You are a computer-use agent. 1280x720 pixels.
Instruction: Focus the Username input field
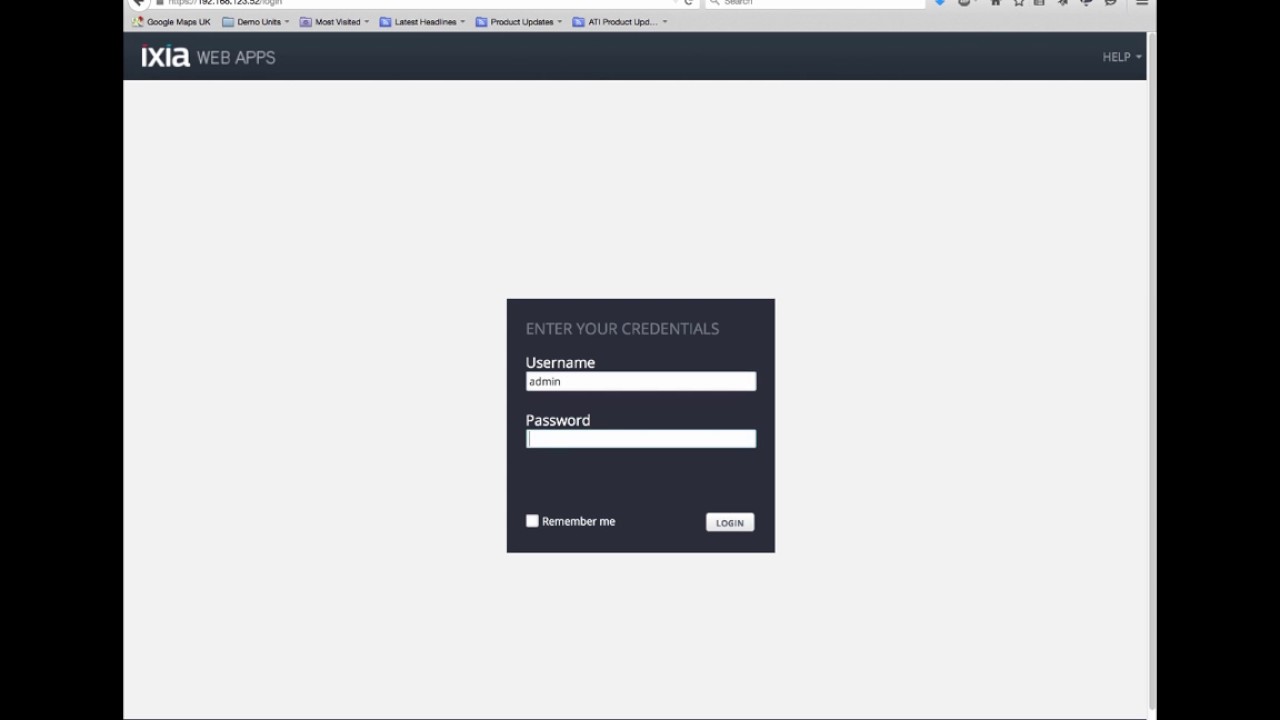[x=641, y=381]
